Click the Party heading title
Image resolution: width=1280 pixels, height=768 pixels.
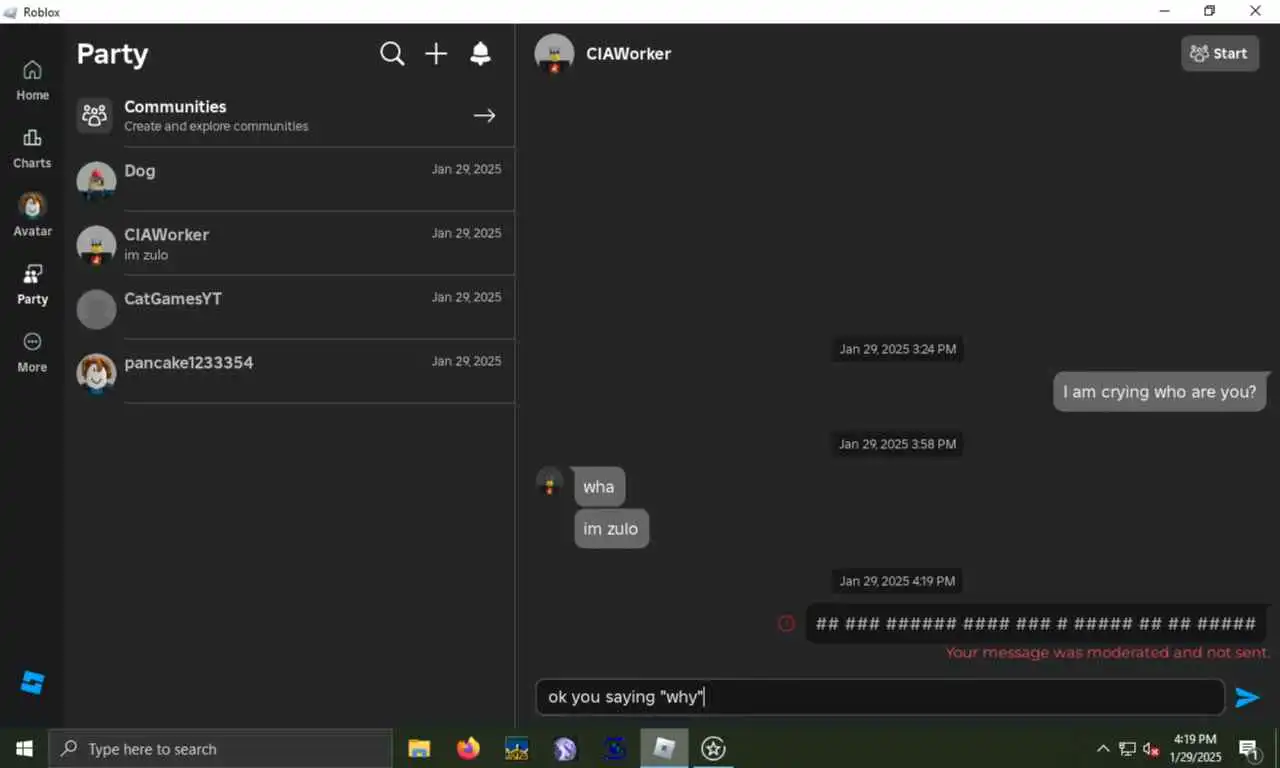click(x=112, y=54)
